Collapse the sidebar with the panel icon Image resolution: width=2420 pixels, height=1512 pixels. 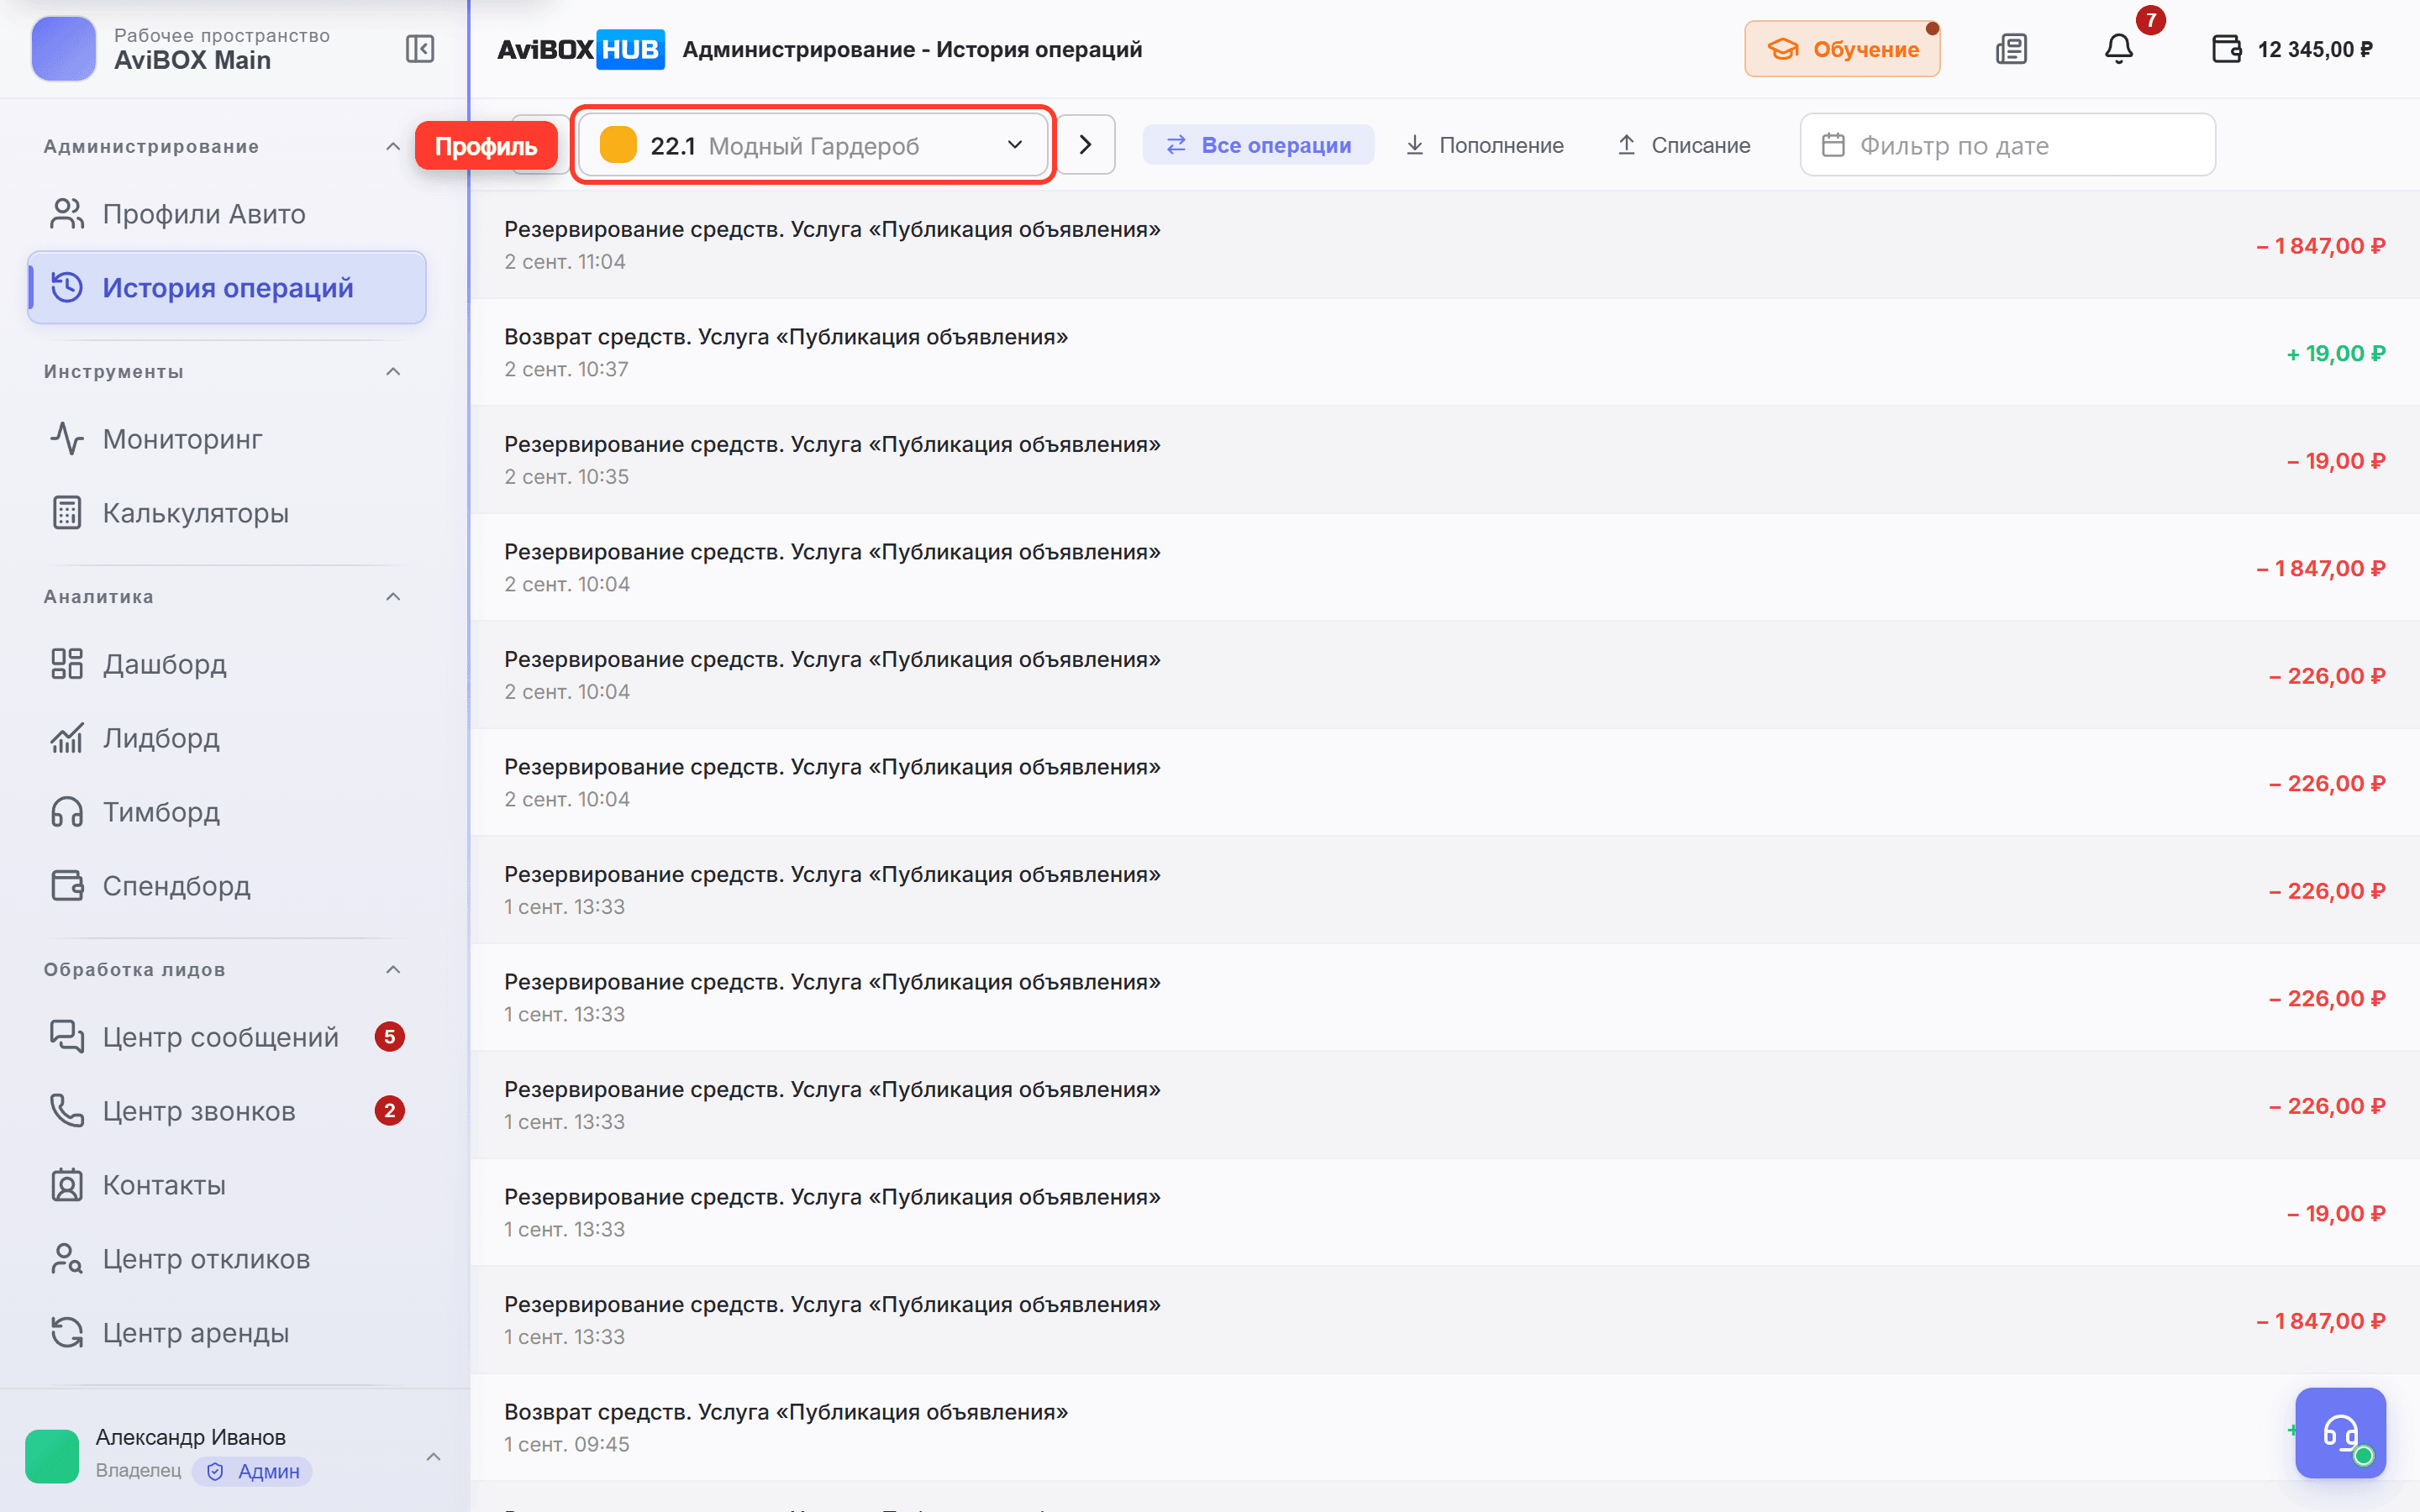coord(419,49)
